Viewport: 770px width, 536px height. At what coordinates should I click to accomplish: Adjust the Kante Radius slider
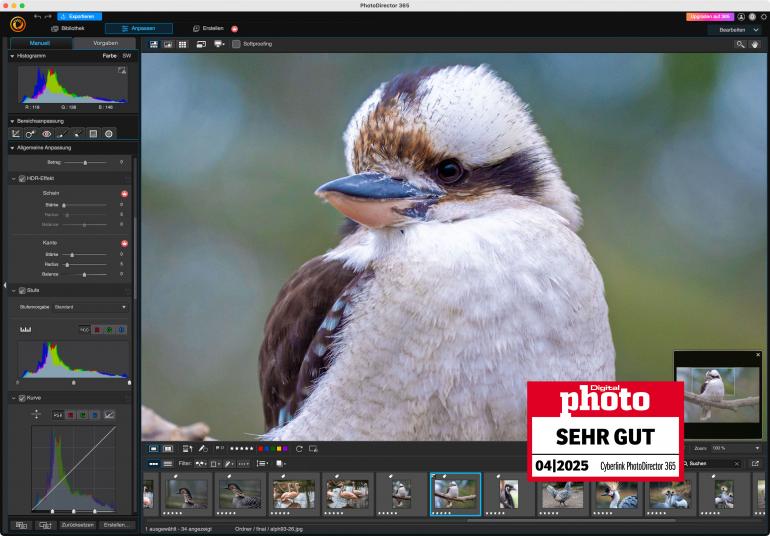(x=85, y=264)
